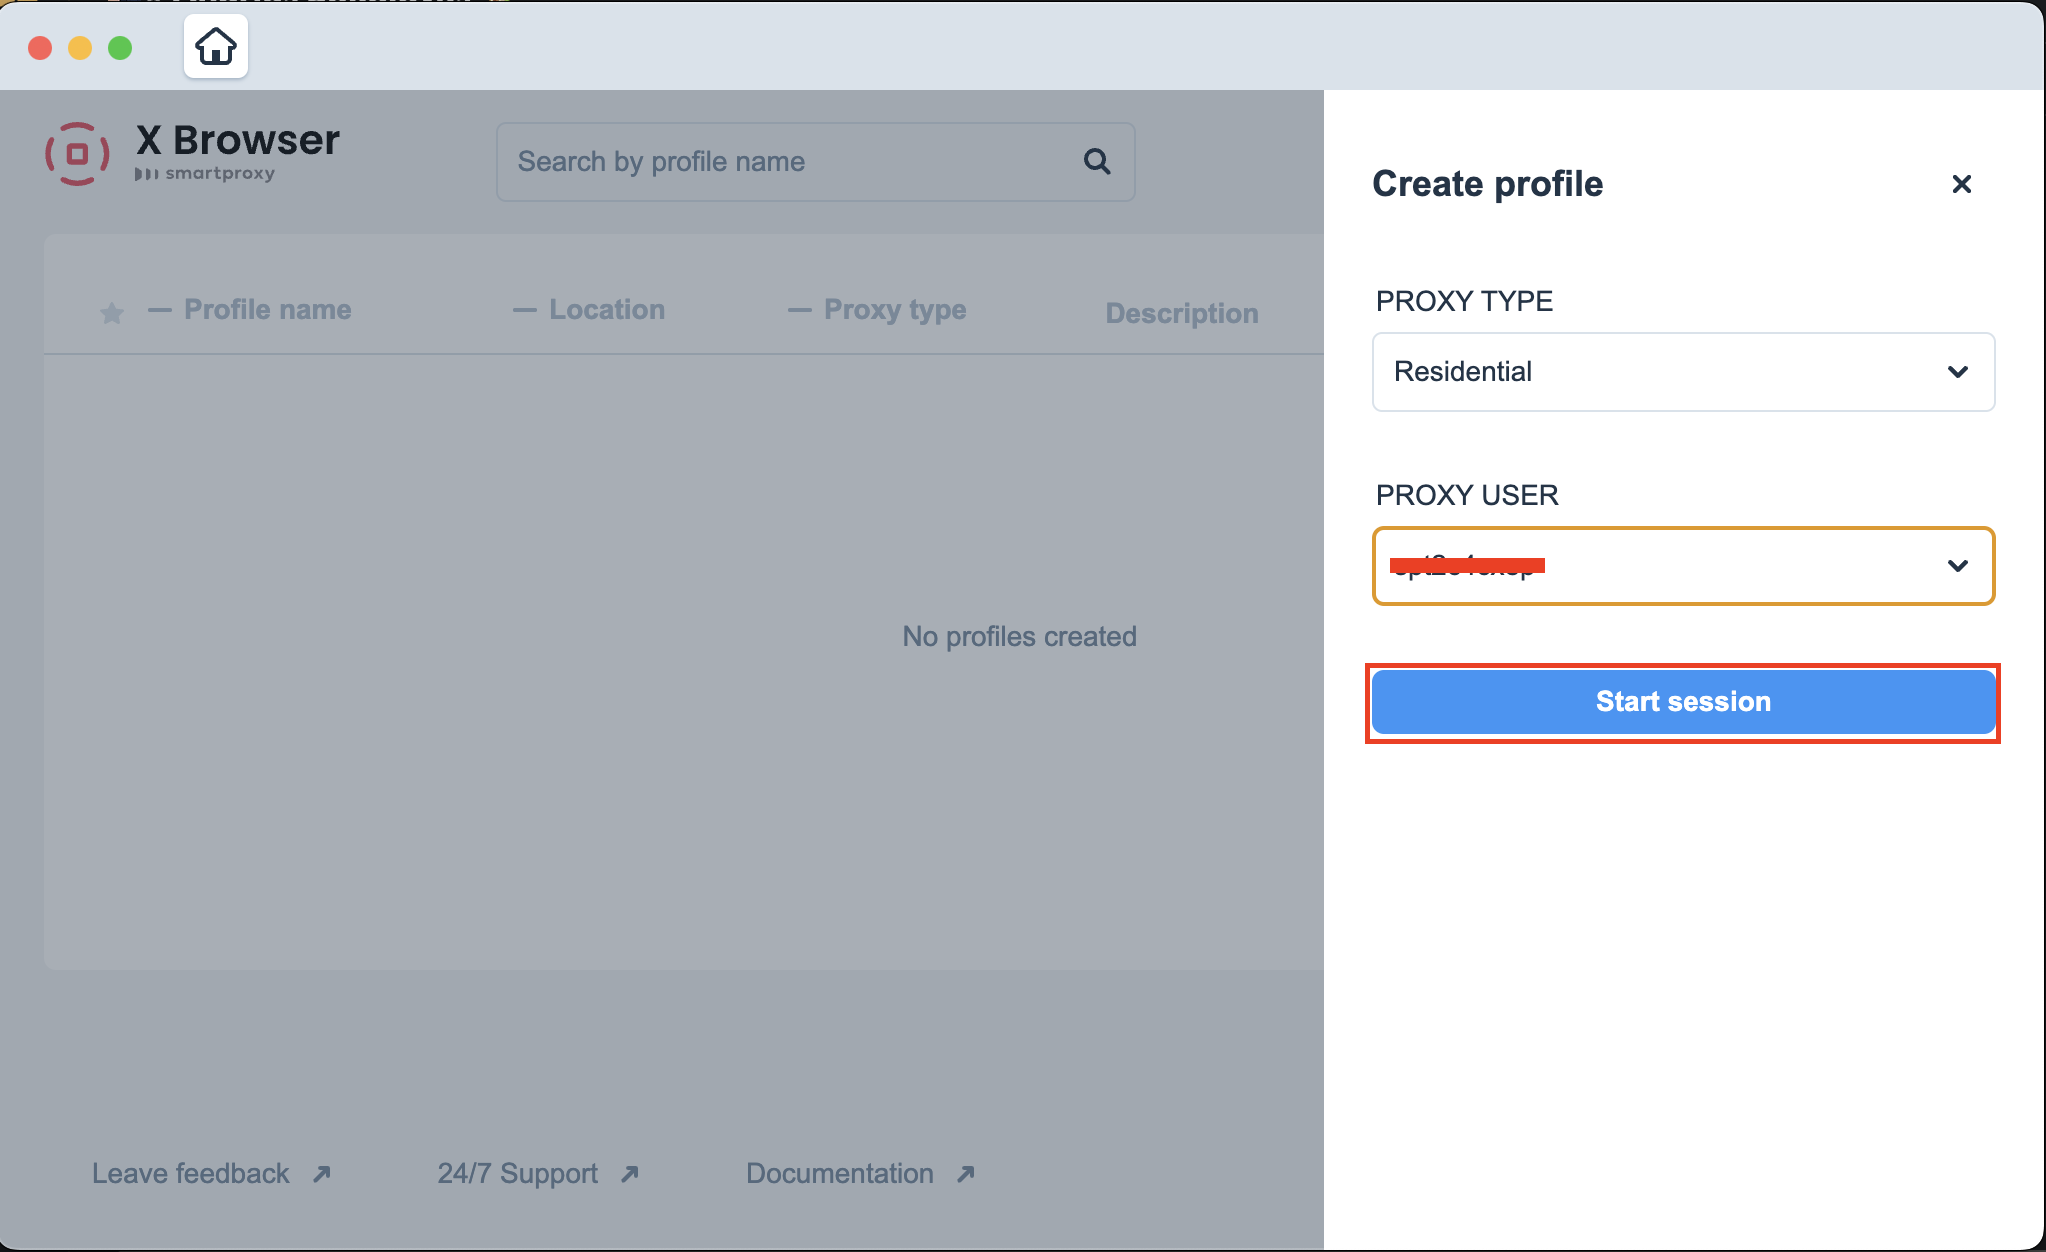Click the Proxy User chevron arrow

point(1957,566)
